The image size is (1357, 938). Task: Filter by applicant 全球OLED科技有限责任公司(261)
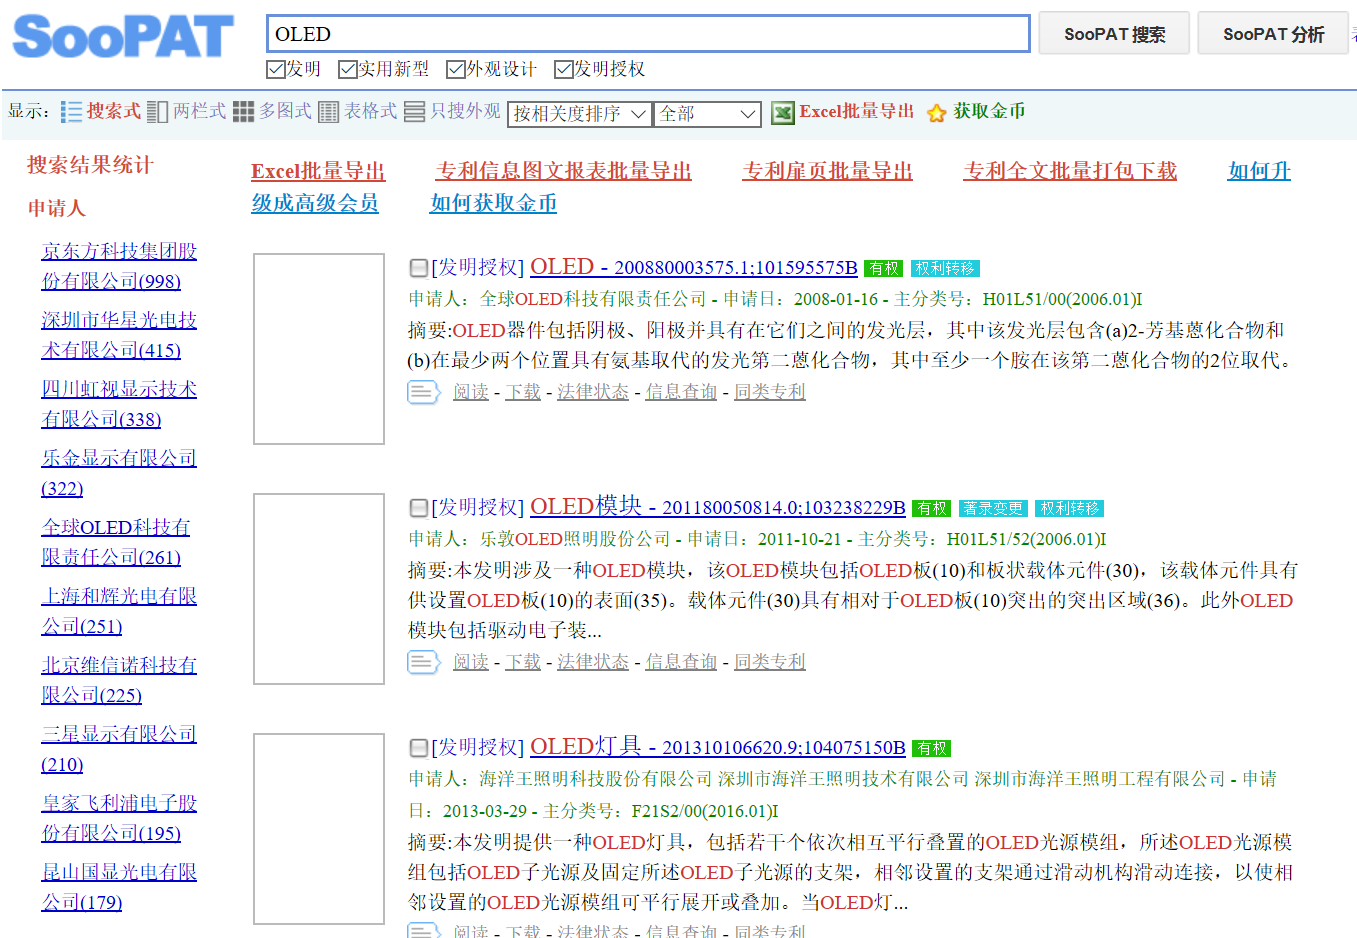116,542
